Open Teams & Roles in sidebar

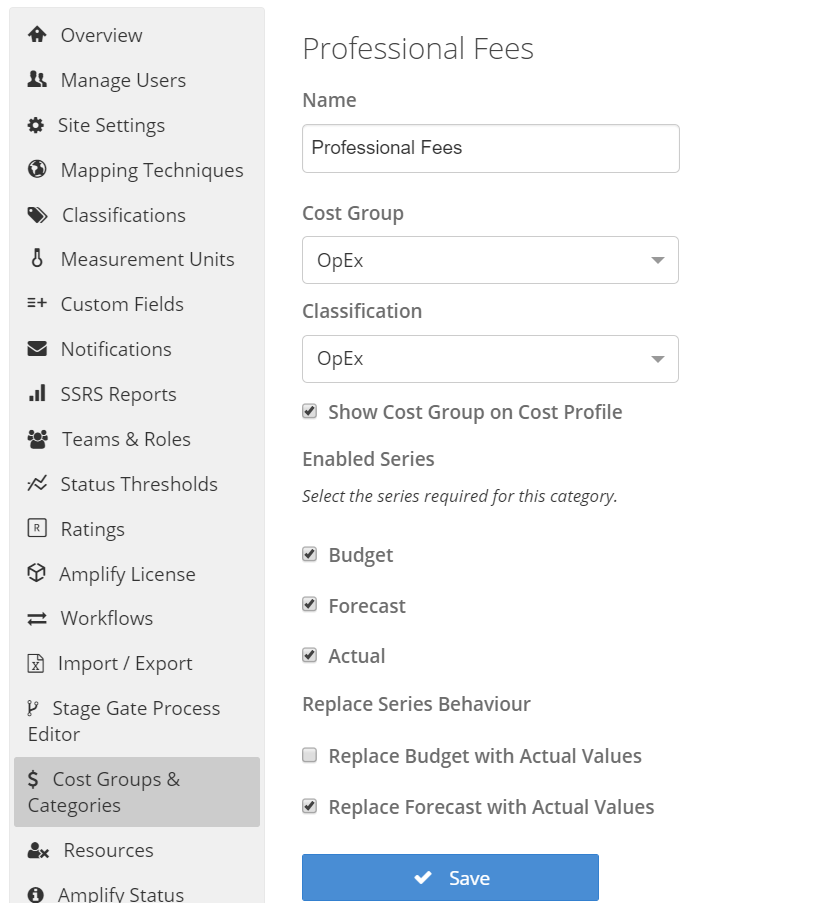(126, 439)
